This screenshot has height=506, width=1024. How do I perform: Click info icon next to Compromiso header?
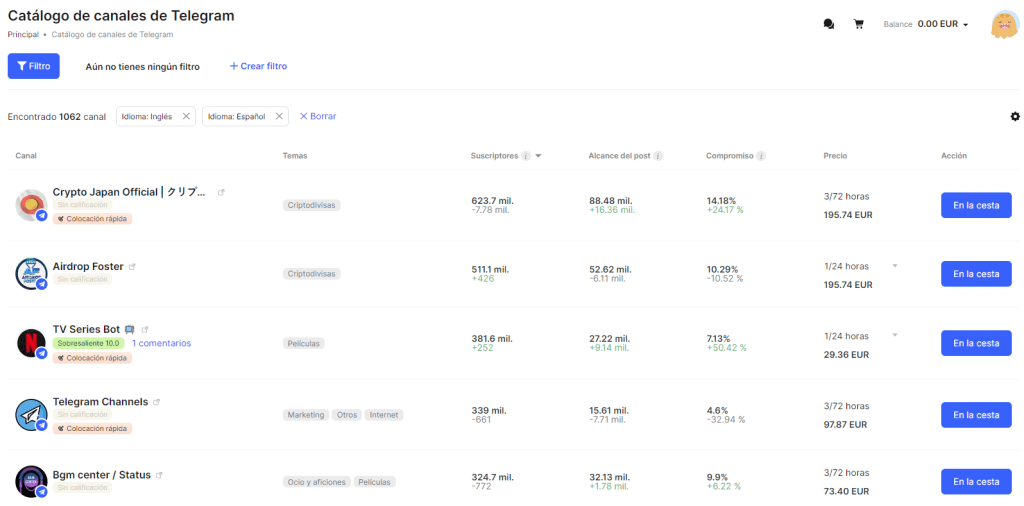pyautogui.click(x=761, y=156)
